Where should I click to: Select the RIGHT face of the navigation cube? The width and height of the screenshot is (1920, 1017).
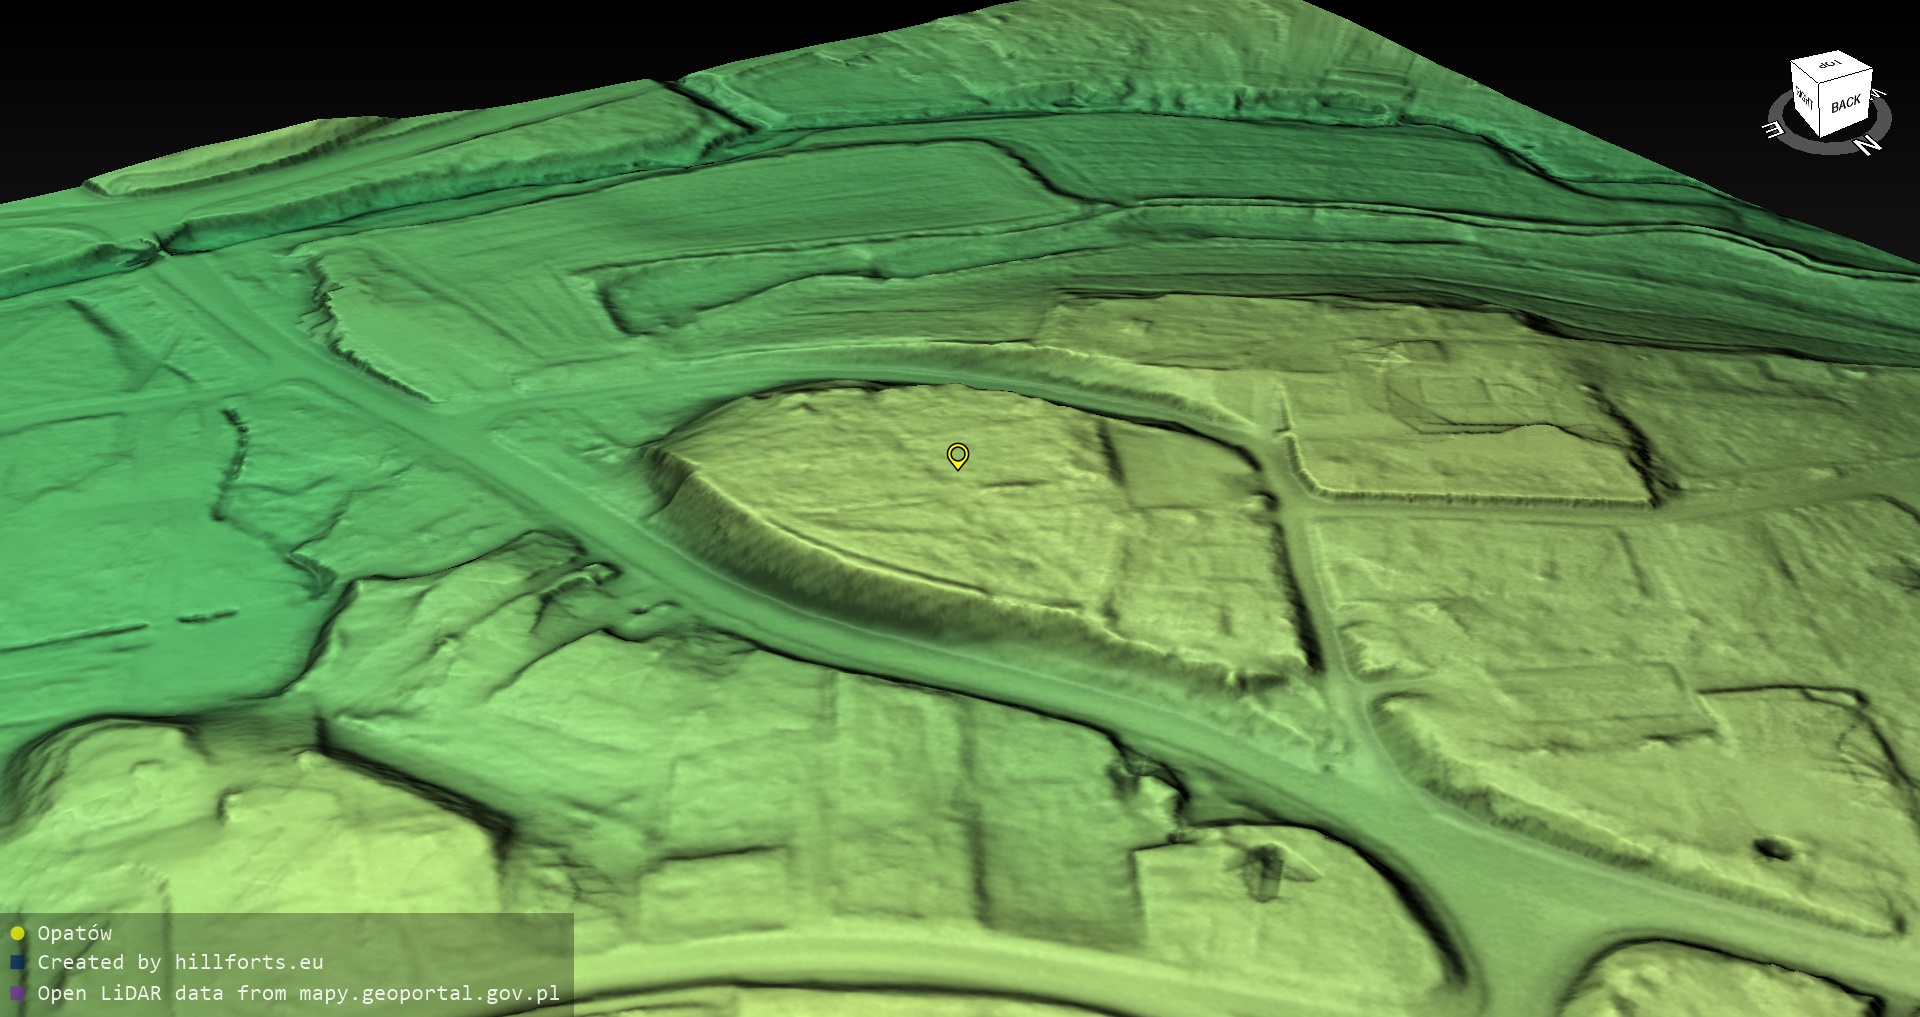coord(1805,98)
